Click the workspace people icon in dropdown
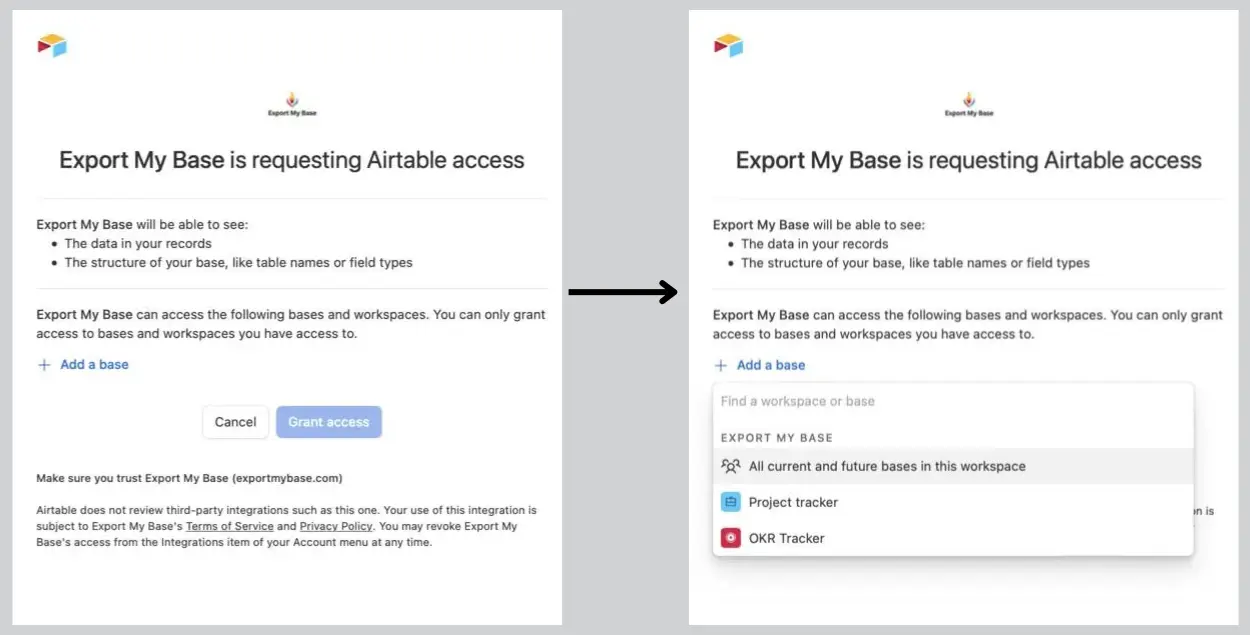Screen dimensions: 1250x635 click(730, 466)
